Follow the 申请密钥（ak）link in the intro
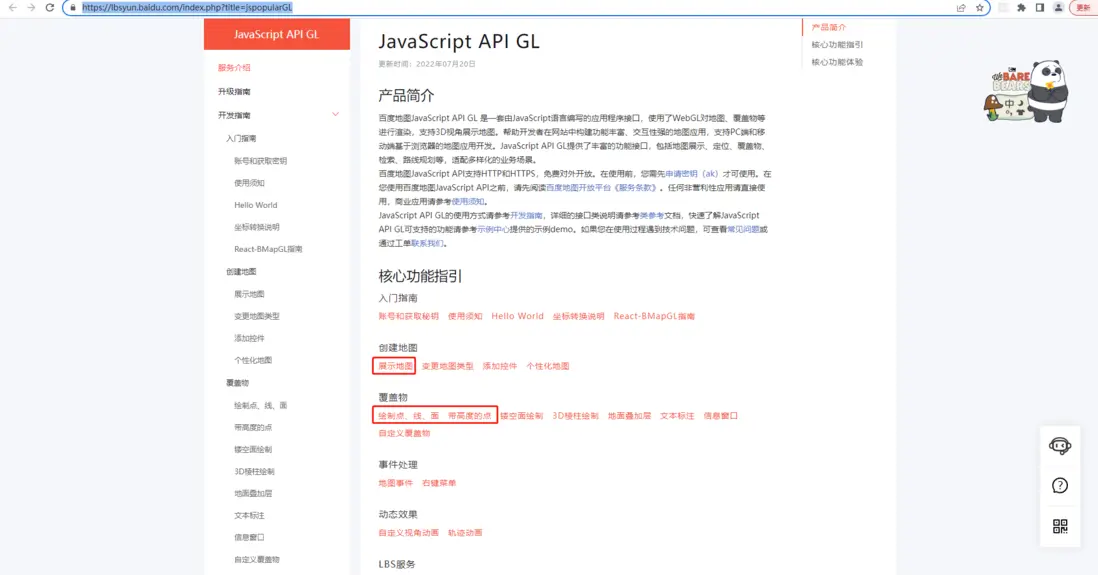 691,174
